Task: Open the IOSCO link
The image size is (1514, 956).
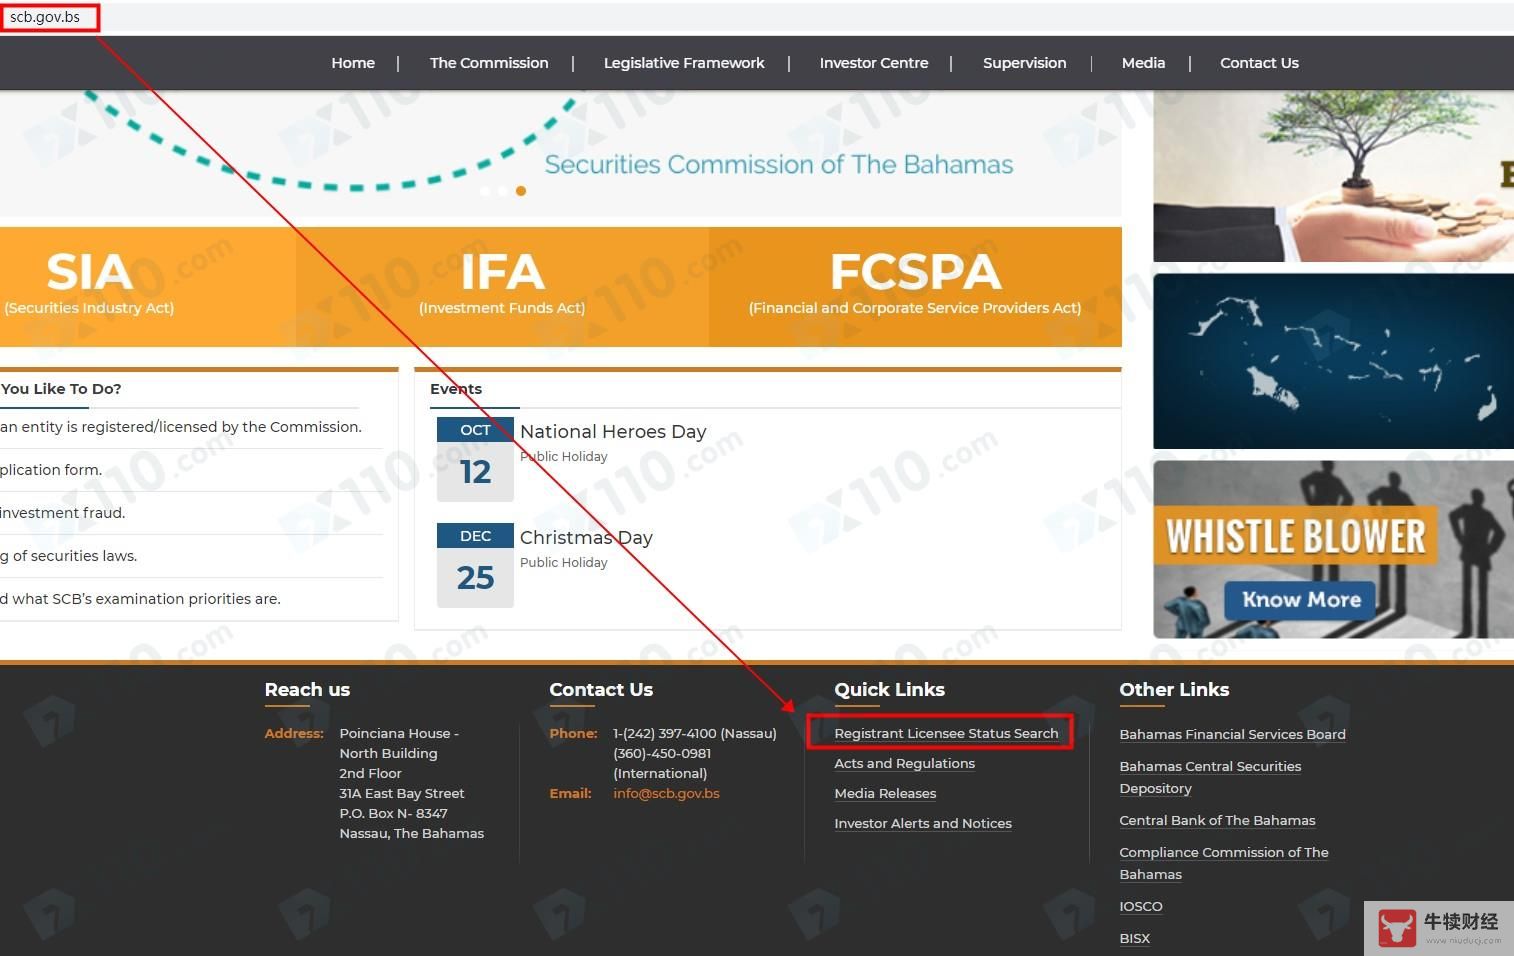Action: [x=1141, y=906]
